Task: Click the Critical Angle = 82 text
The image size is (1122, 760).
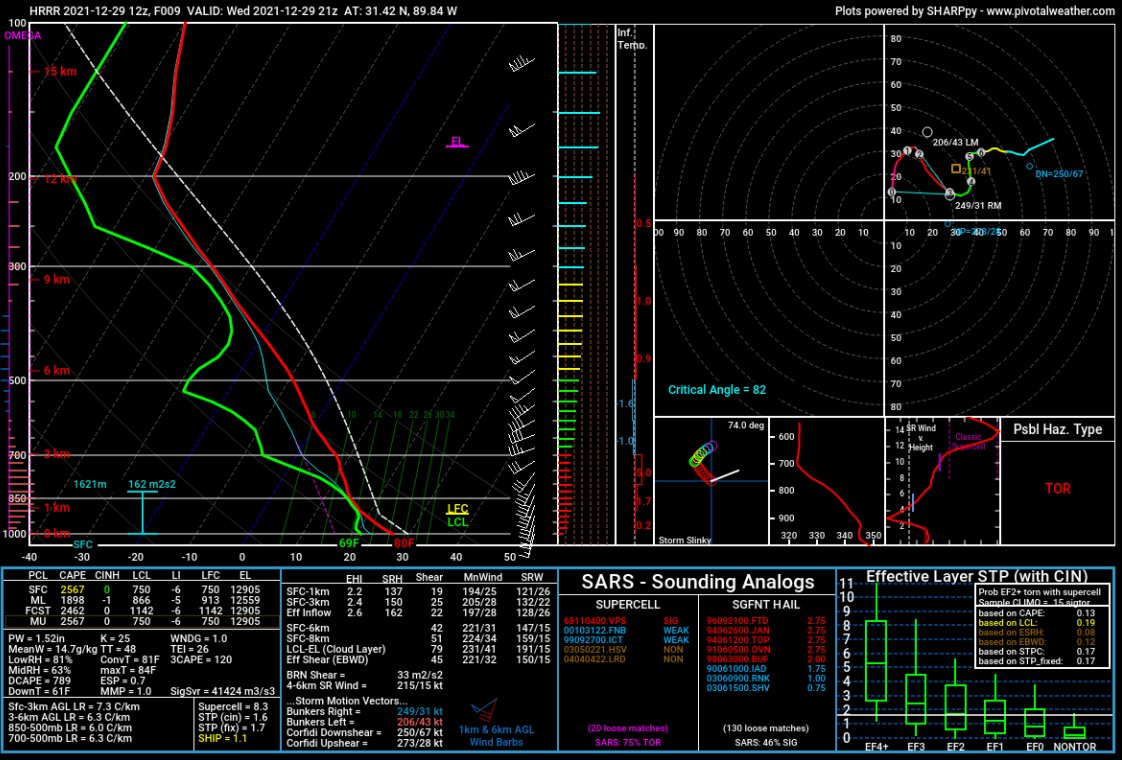Action: click(717, 390)
